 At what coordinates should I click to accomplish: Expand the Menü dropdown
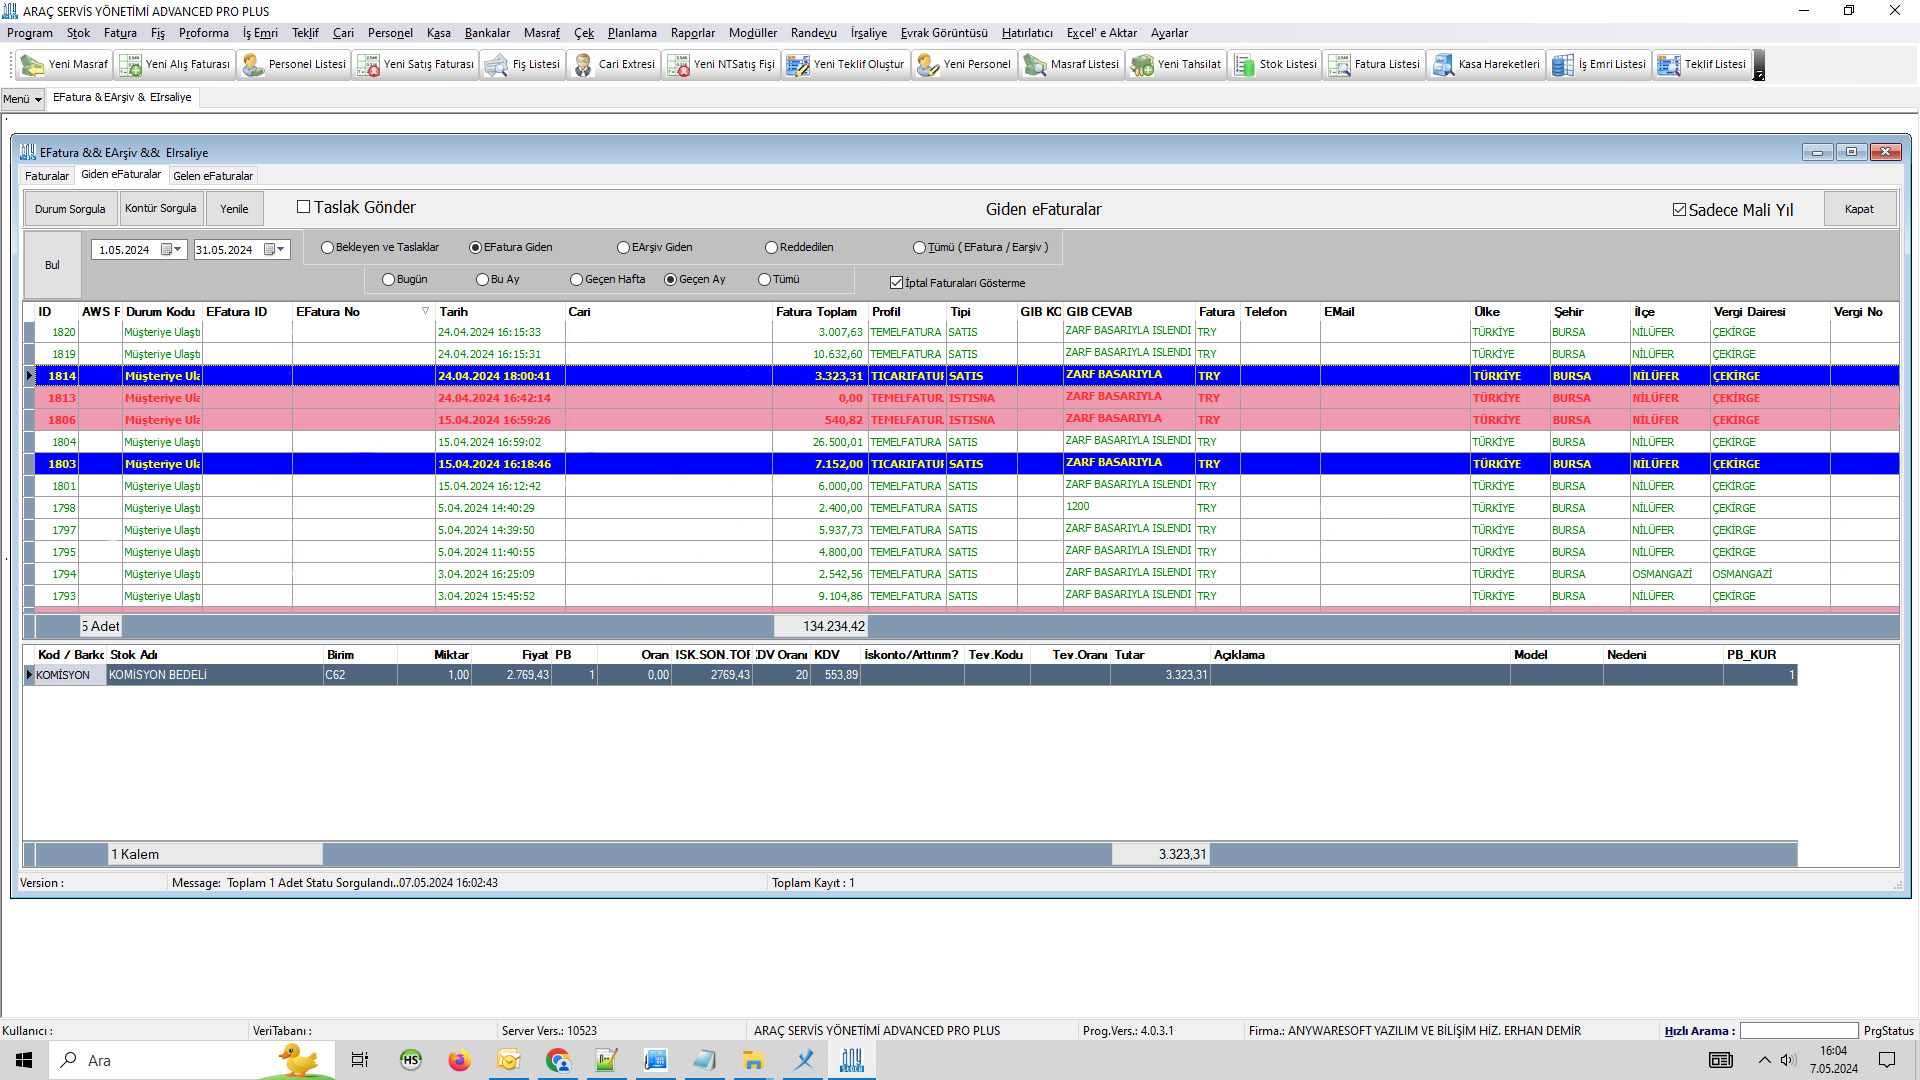tap(22, 99)
